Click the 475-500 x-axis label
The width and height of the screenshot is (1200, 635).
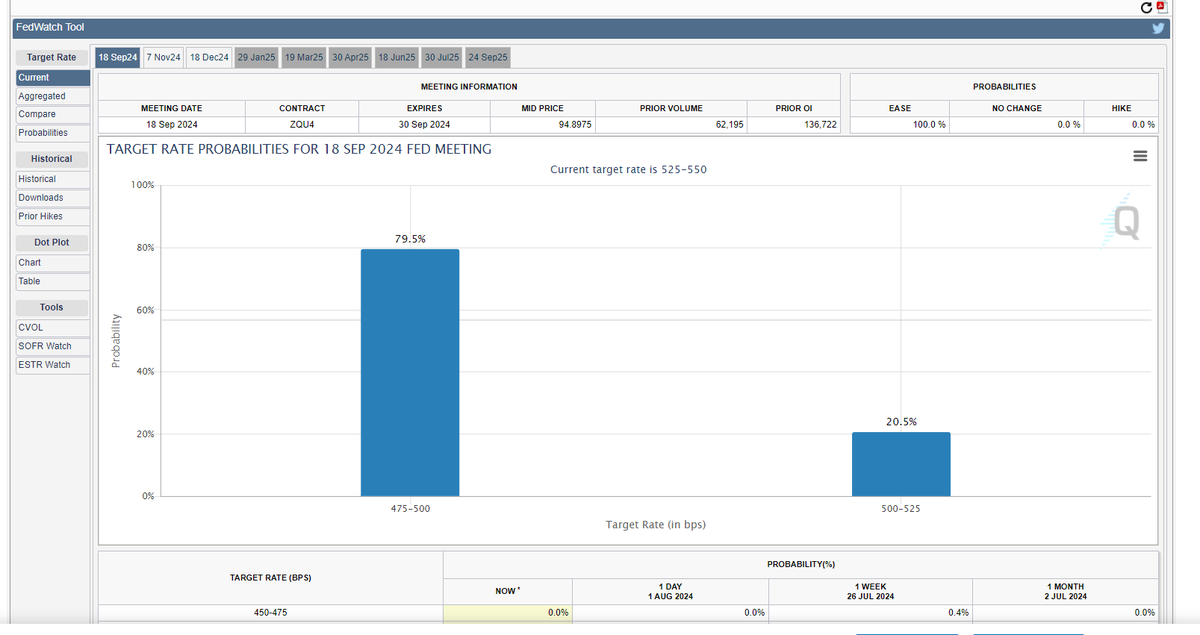point(410,508)
